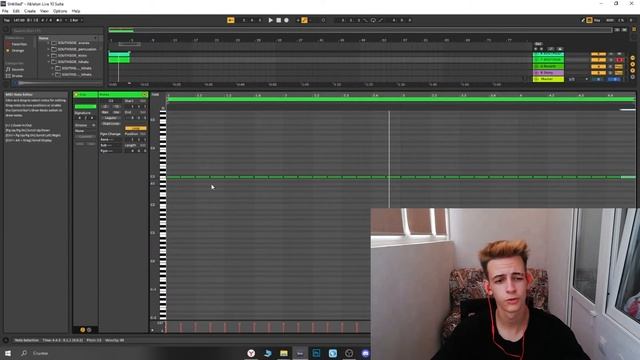Click the browser preview toggle headphone icon
The width and height of the screenshot is (640, 360).
6,84
